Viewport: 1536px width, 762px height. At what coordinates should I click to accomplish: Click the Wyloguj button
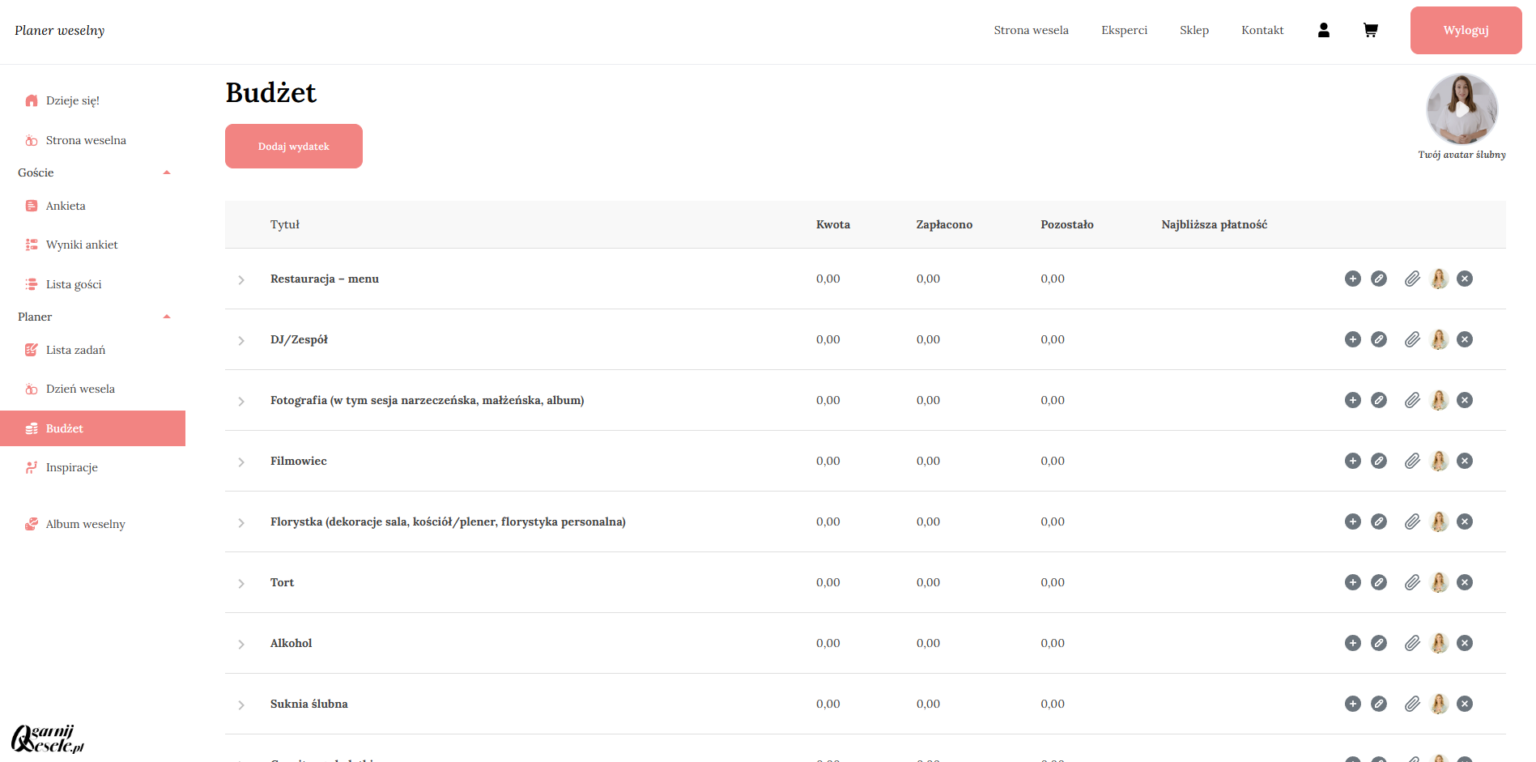[x=1465, y=30]
